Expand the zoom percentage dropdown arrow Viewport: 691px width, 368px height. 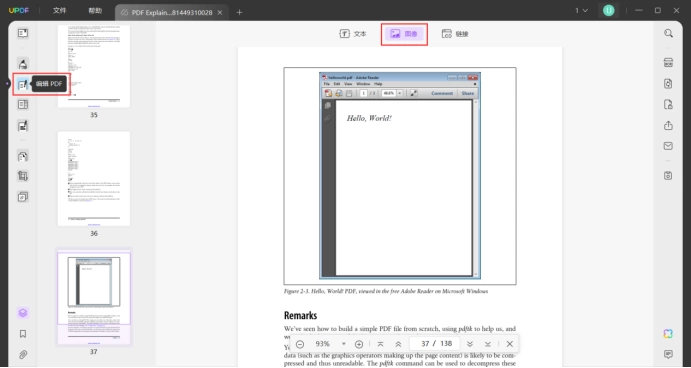tap(344, 344)
